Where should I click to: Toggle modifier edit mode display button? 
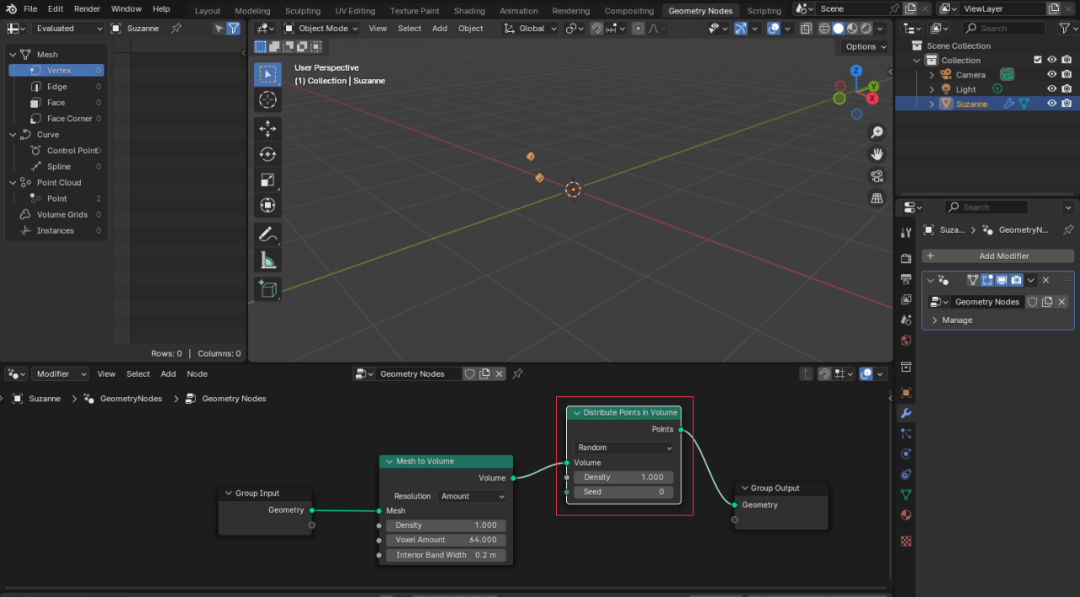(987, 280)
